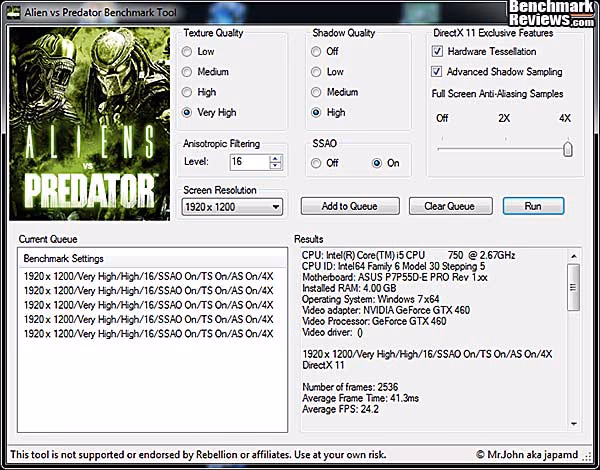Decrease anisotropic level with down arrow

click(x=275, y=166)
